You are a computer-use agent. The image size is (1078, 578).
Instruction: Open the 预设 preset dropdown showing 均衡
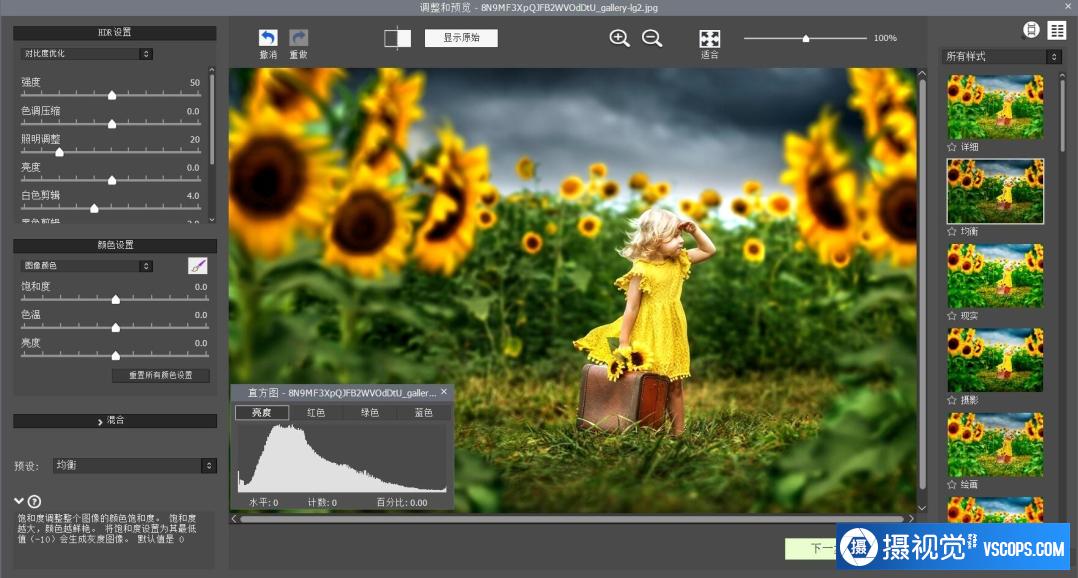135,465
